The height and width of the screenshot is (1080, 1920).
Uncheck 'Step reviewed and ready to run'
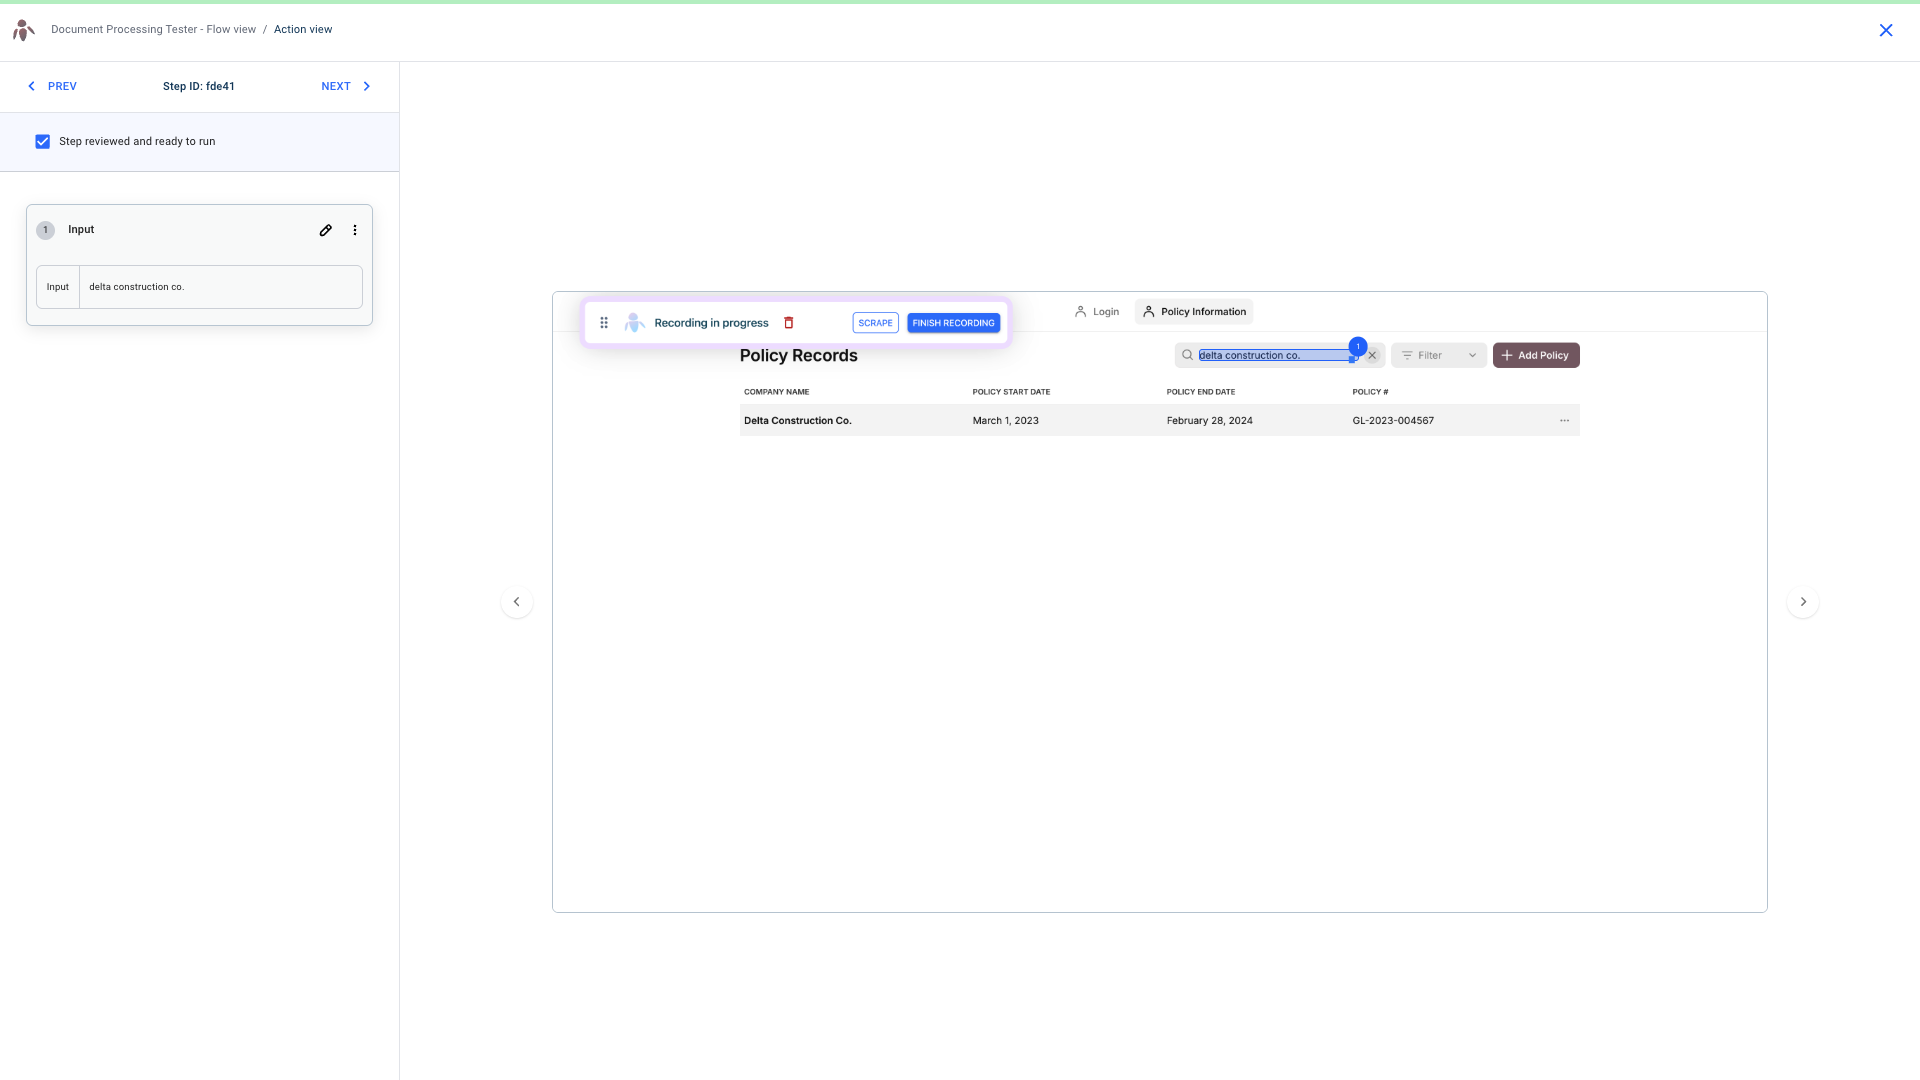pos(42,141)
